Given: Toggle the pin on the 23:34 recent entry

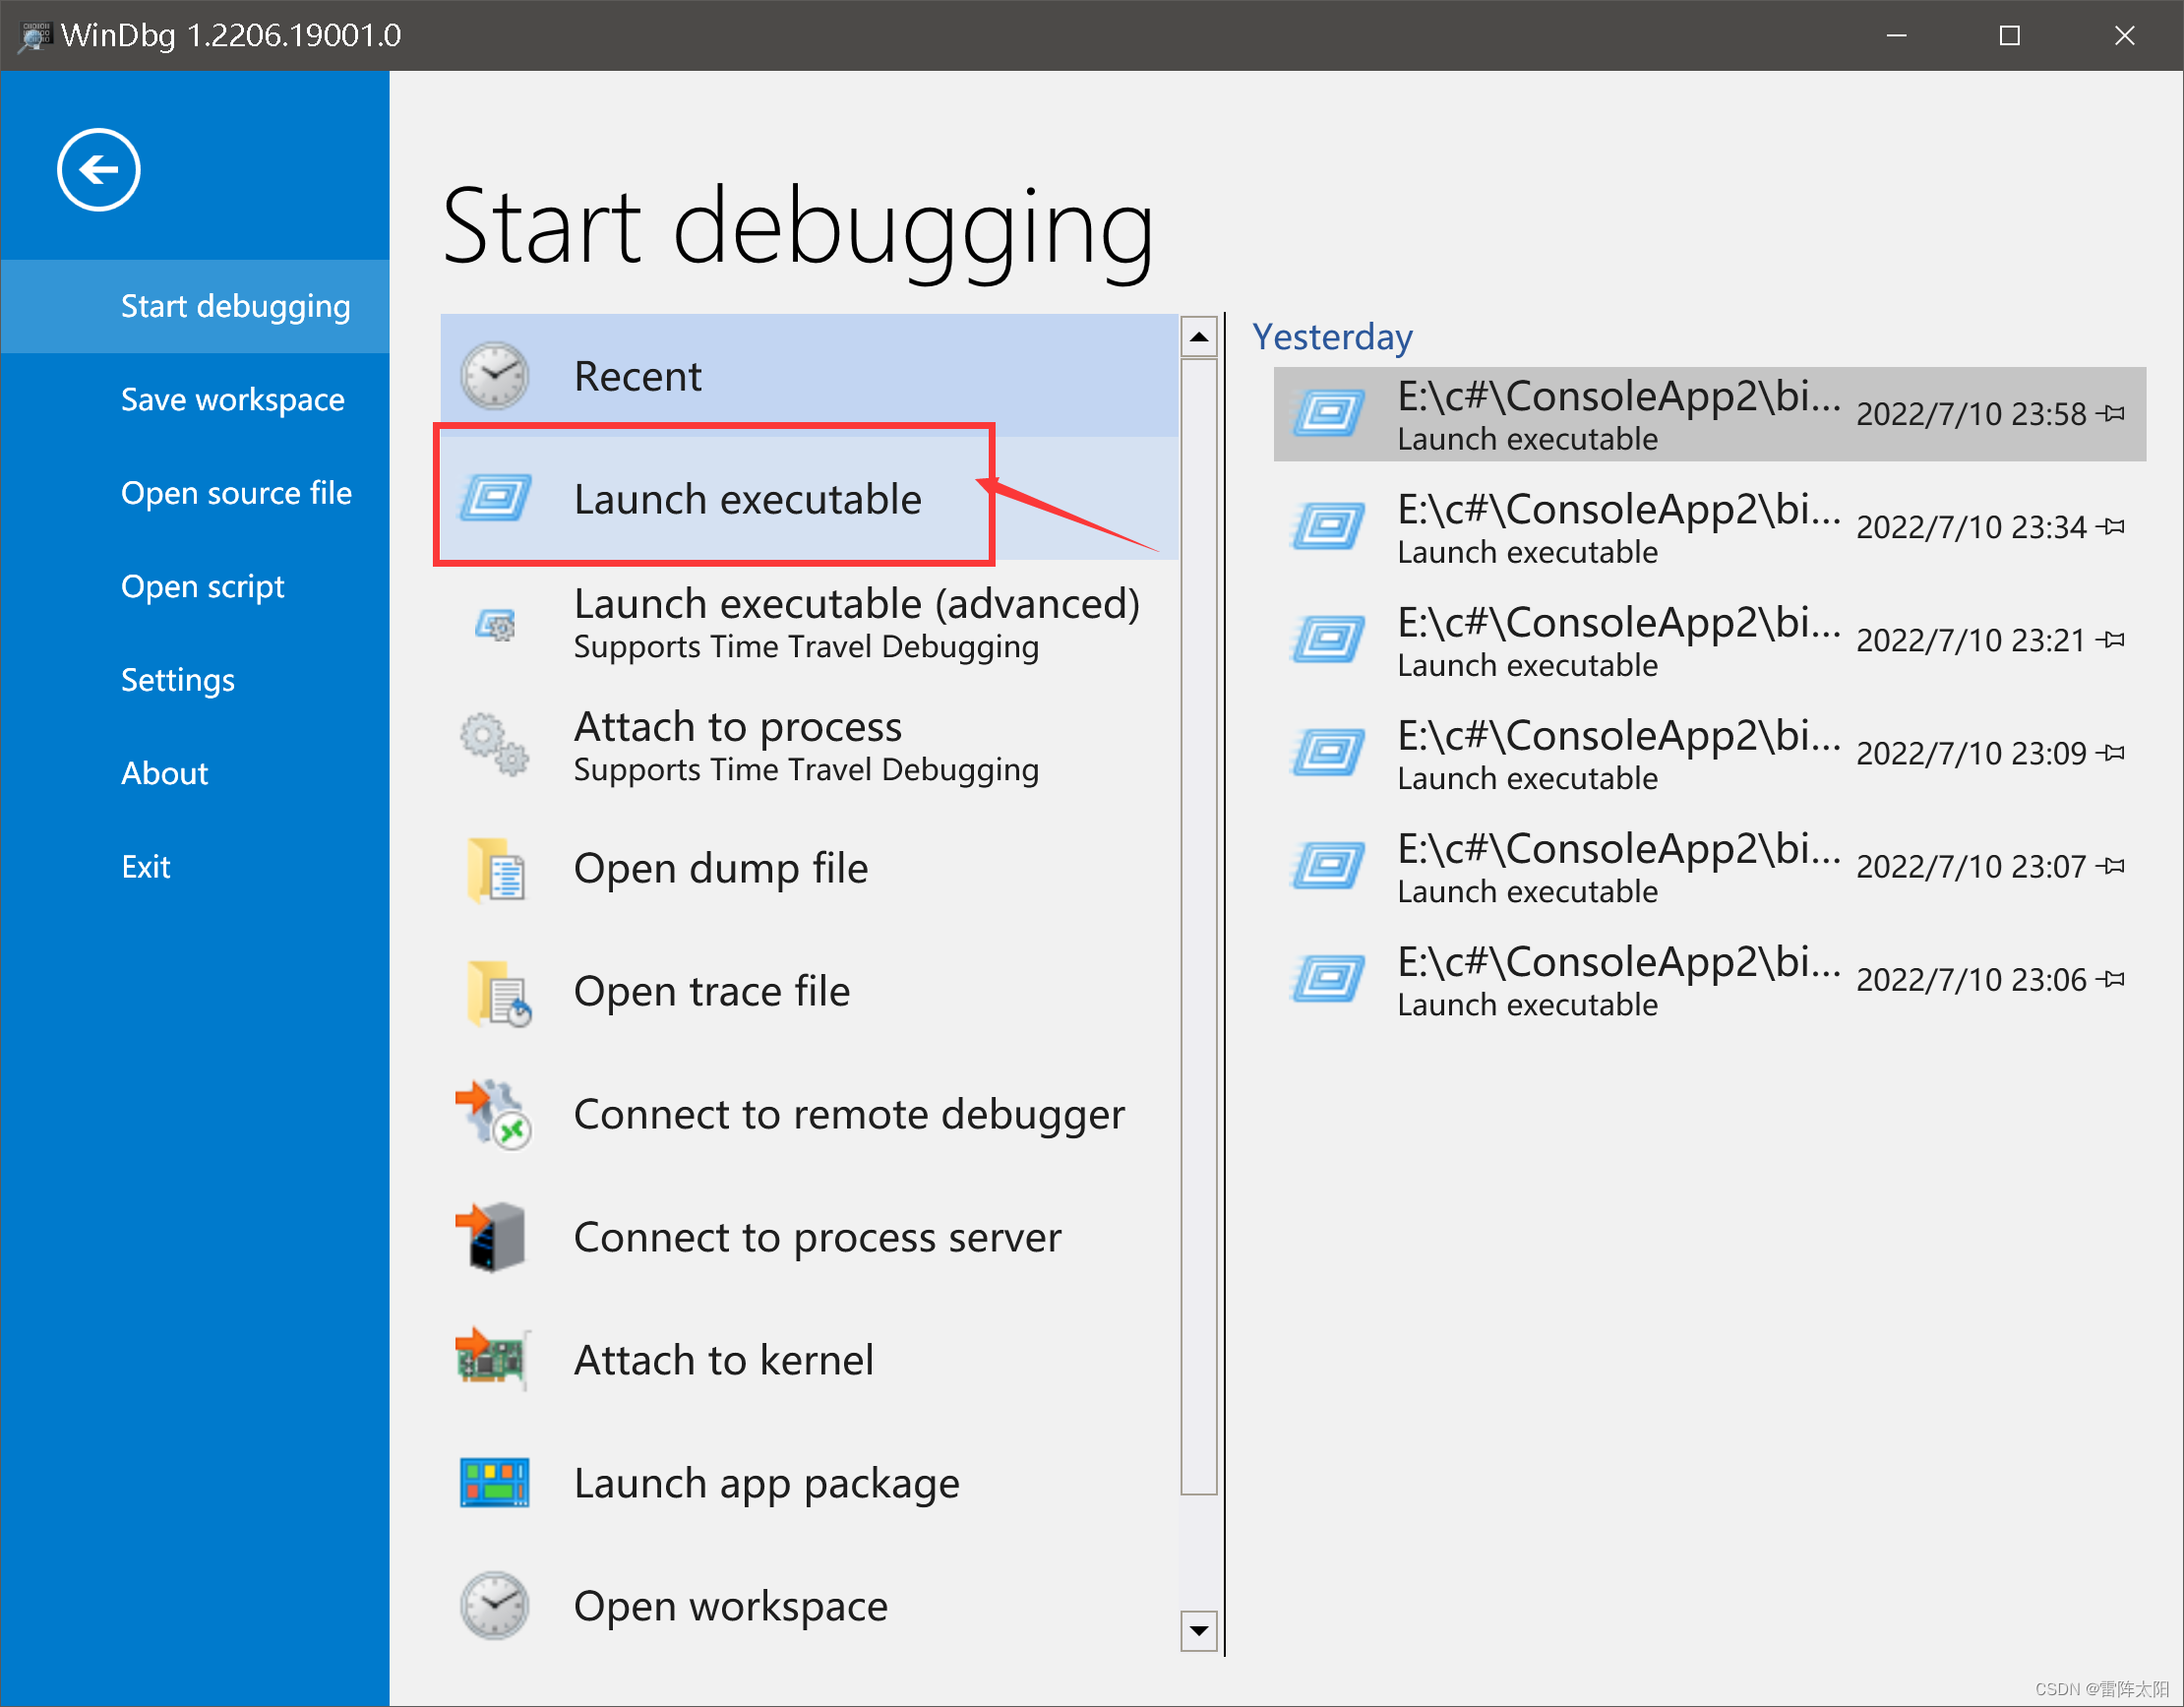Looking at the screenshot, I should (x=2114, y=526).
